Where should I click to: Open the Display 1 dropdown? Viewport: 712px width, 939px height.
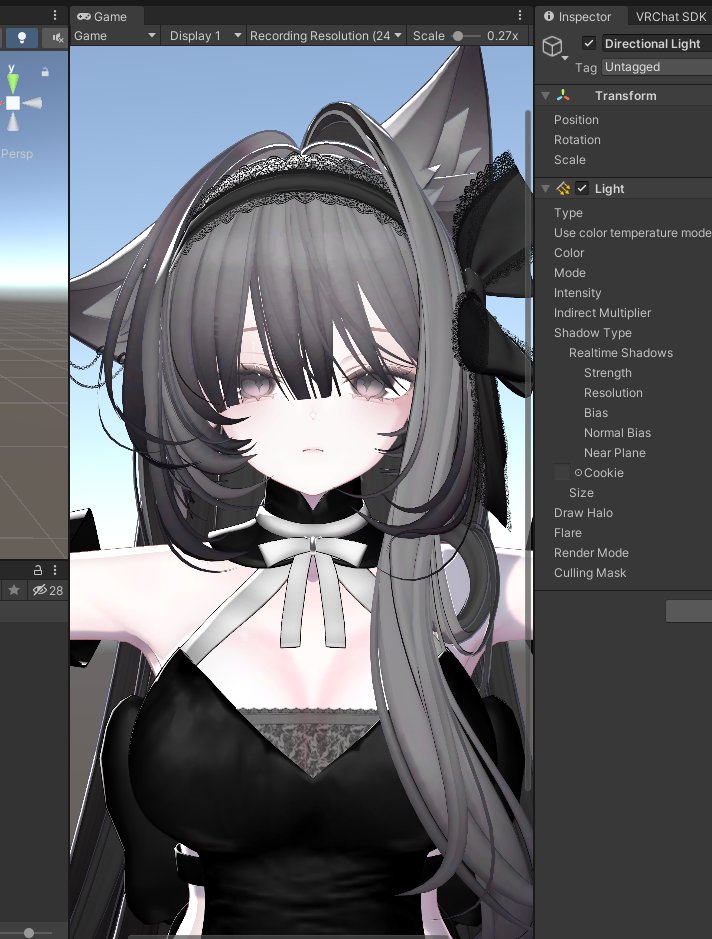(x=204, y=36)
